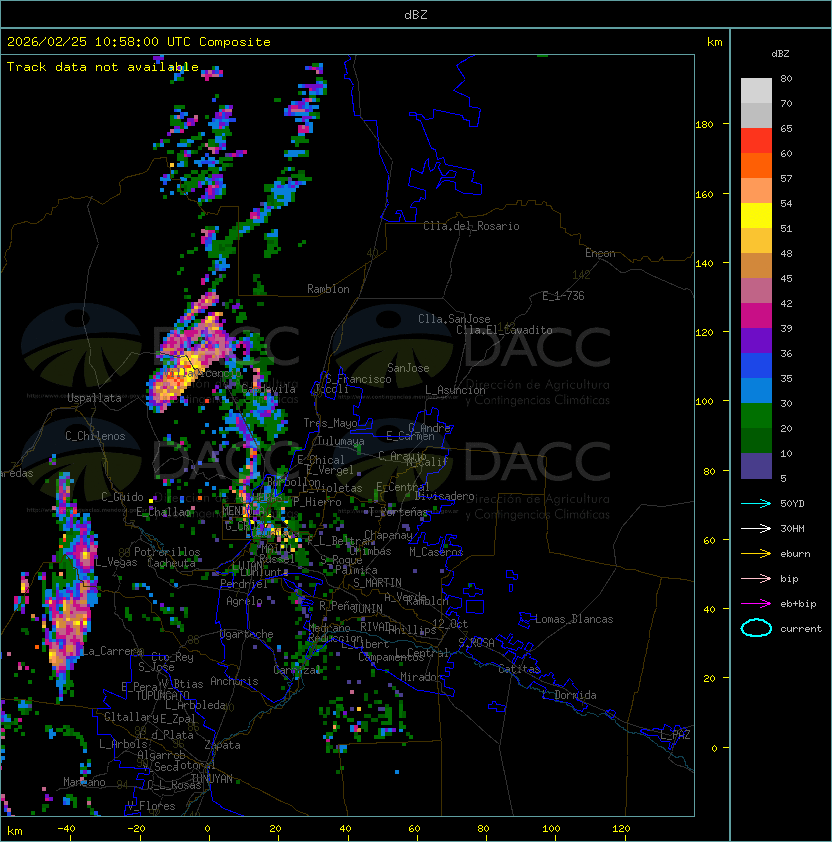832x842 pixels.
Task: Click the E_1-736 map label
Action: (563, 296)
